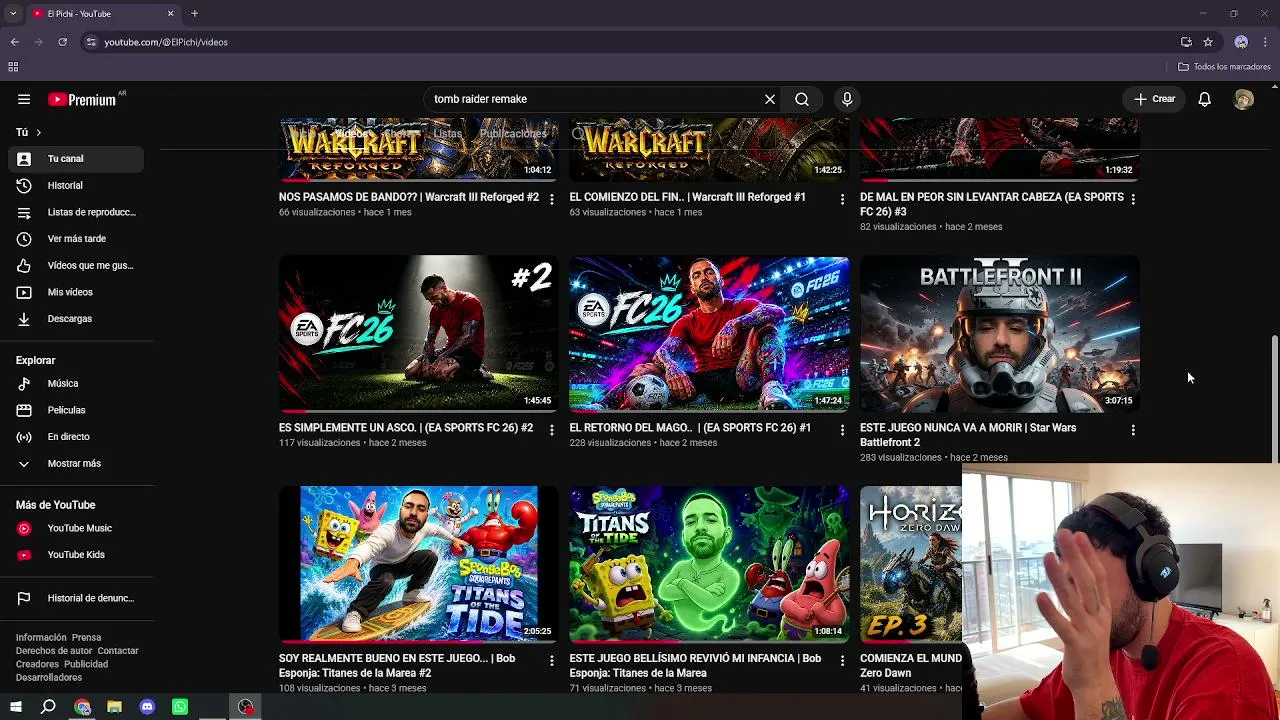Bookmark this page with the star
This screenshot has height=720, width=1280.
1208,42
